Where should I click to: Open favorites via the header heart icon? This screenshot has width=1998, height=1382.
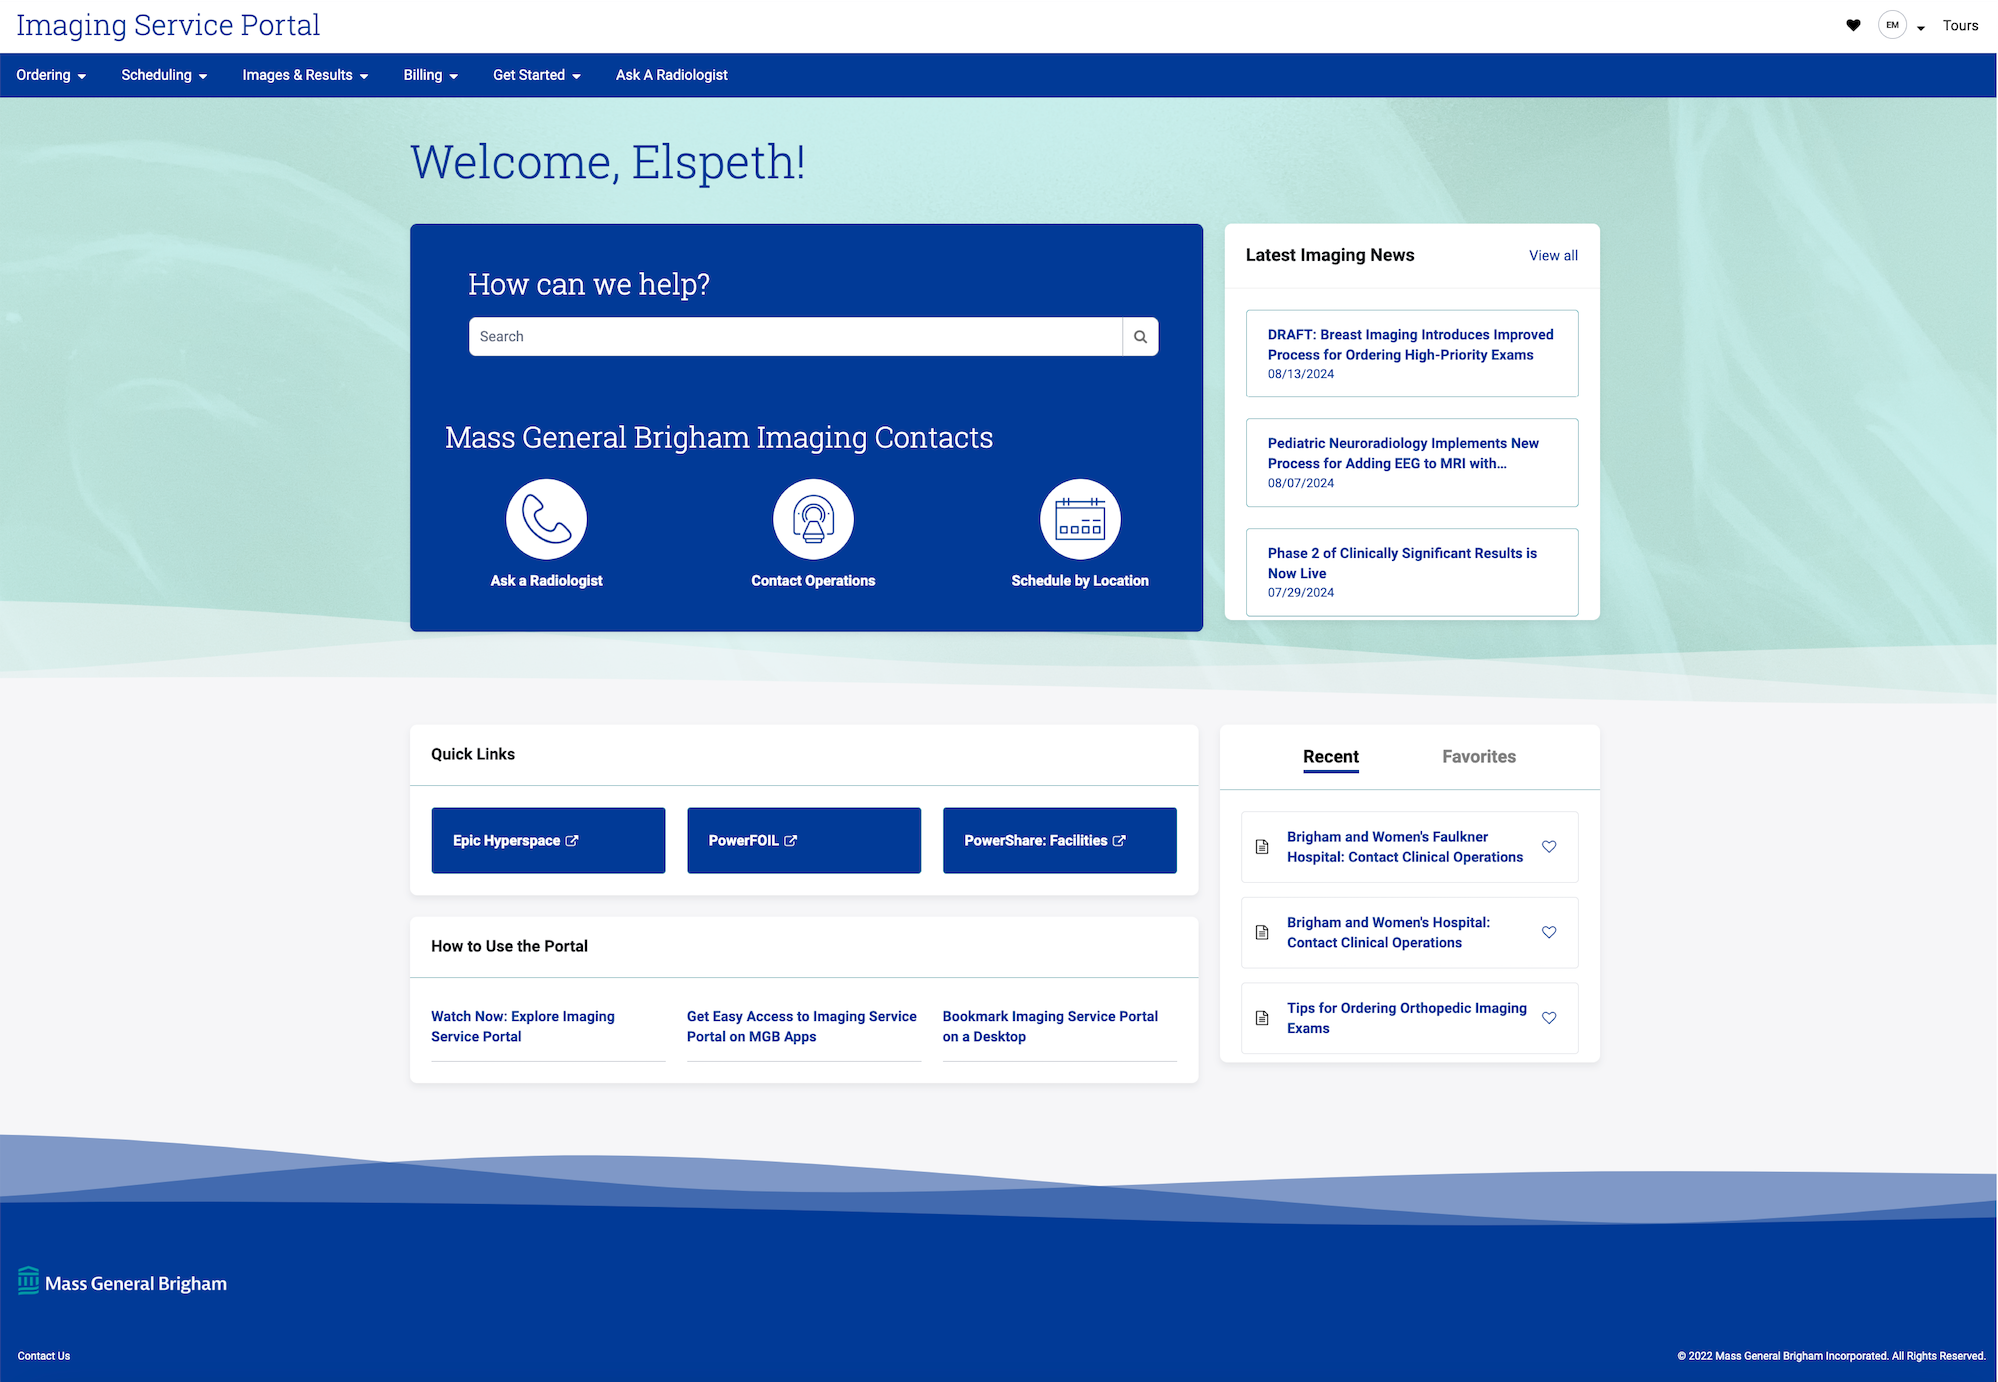pos(1853,26)
